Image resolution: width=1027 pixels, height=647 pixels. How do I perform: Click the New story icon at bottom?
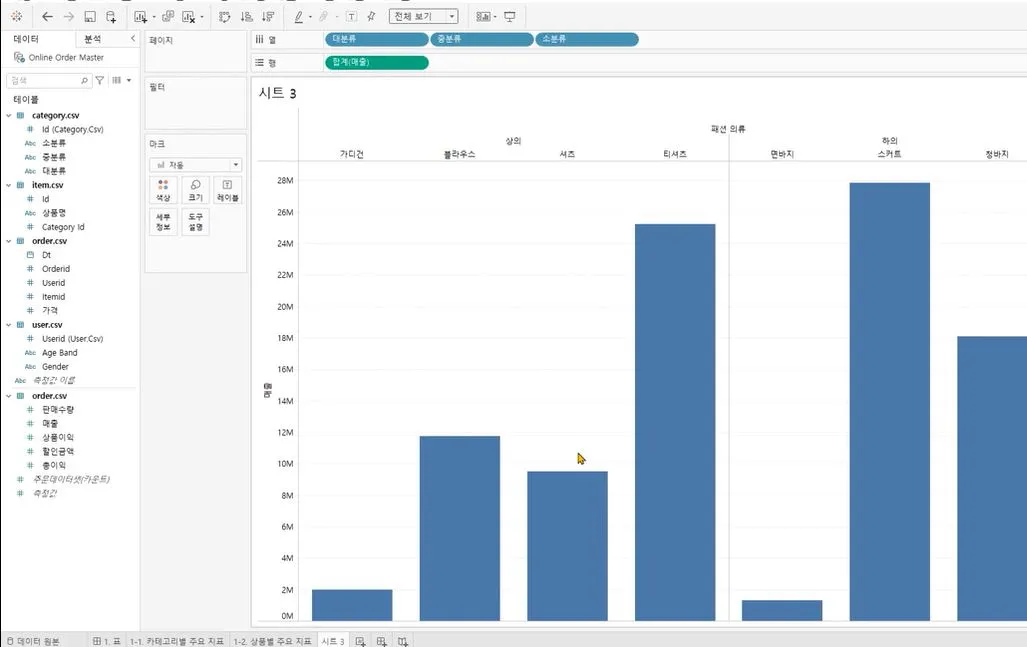[x=403, y=642]
